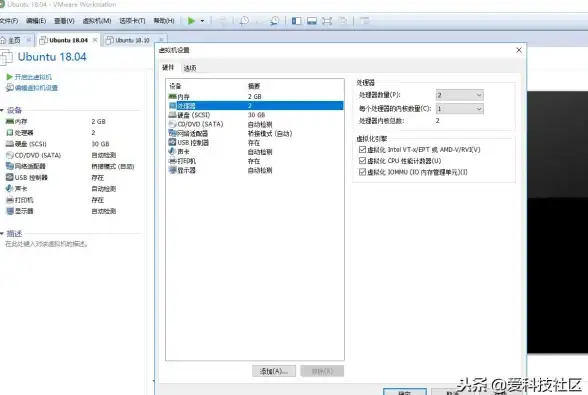
Task: Click the 移除(R) button
Action: pyautogui.click(x=322, y=371)
